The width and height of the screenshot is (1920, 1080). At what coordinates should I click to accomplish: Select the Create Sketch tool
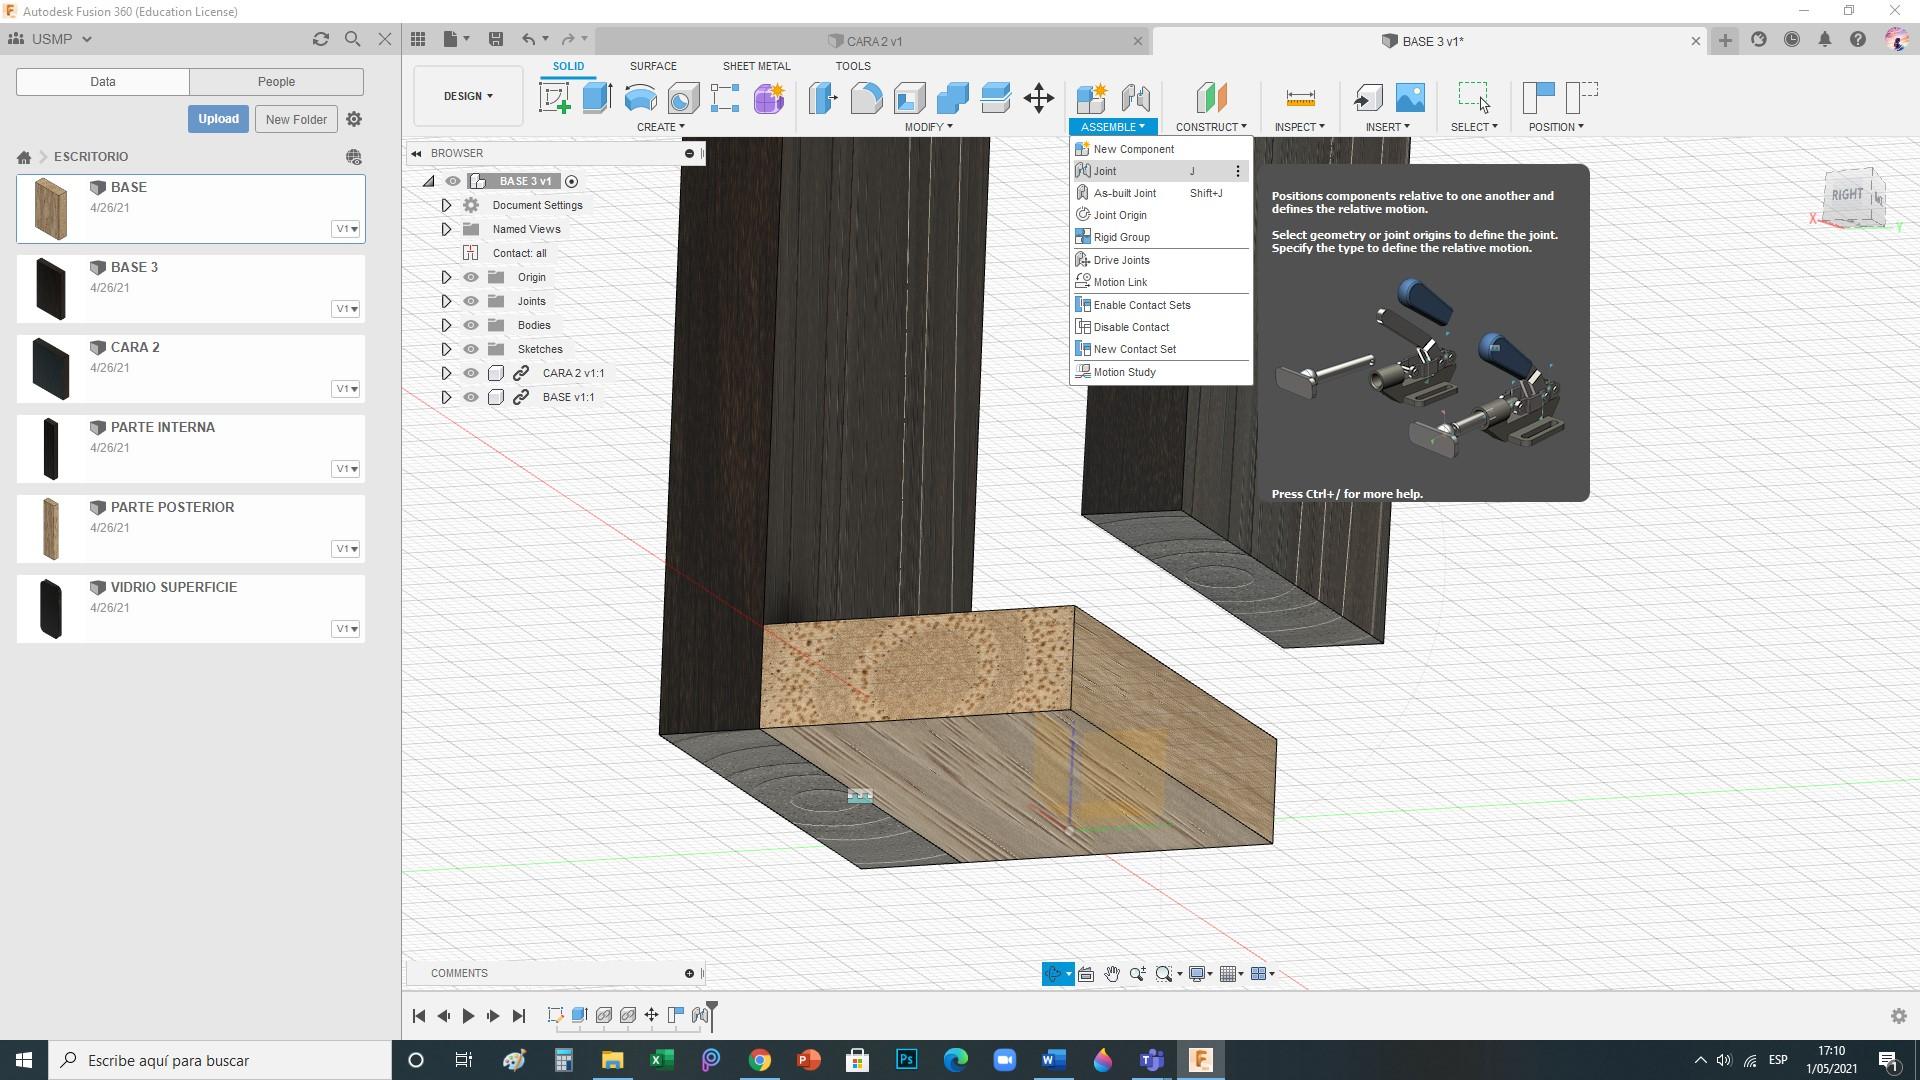tap(554, 98)
